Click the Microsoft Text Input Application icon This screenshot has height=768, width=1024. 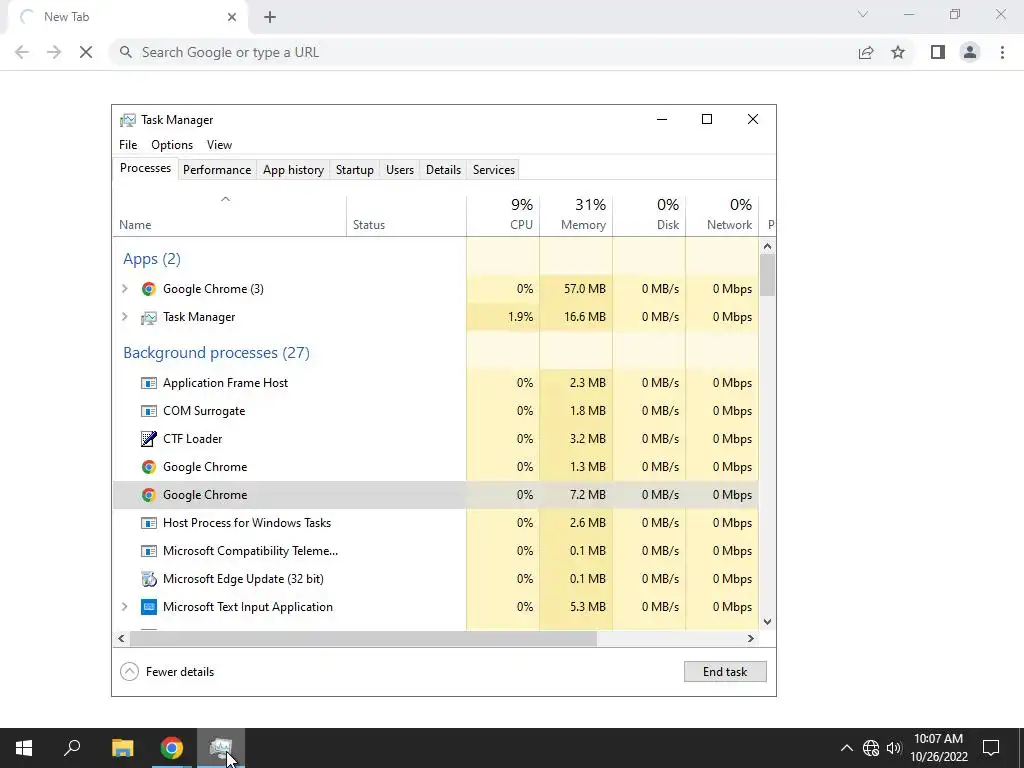(x=149, y=607)
